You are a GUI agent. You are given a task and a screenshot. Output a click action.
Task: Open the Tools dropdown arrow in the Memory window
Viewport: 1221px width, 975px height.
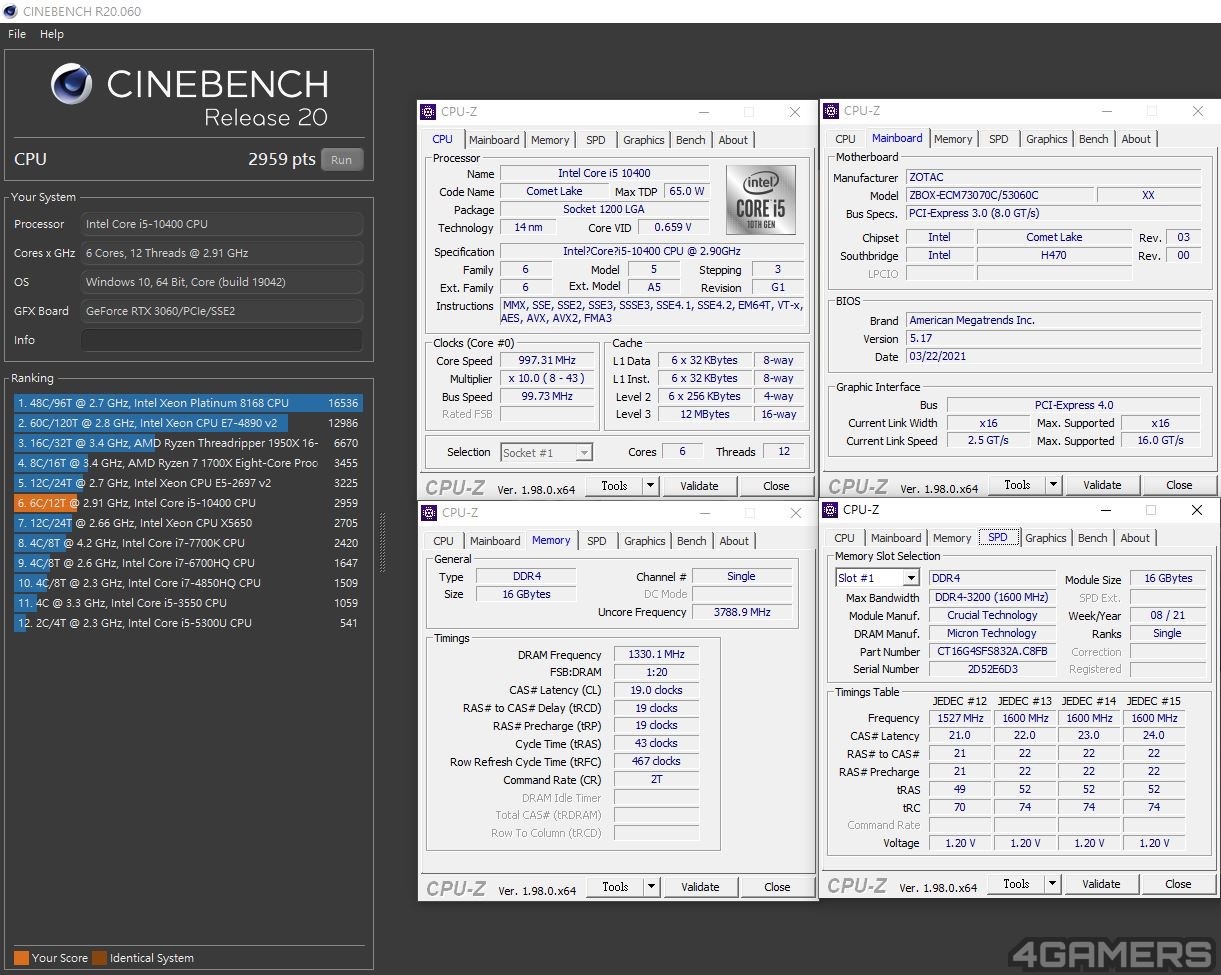tap(650, 887)
